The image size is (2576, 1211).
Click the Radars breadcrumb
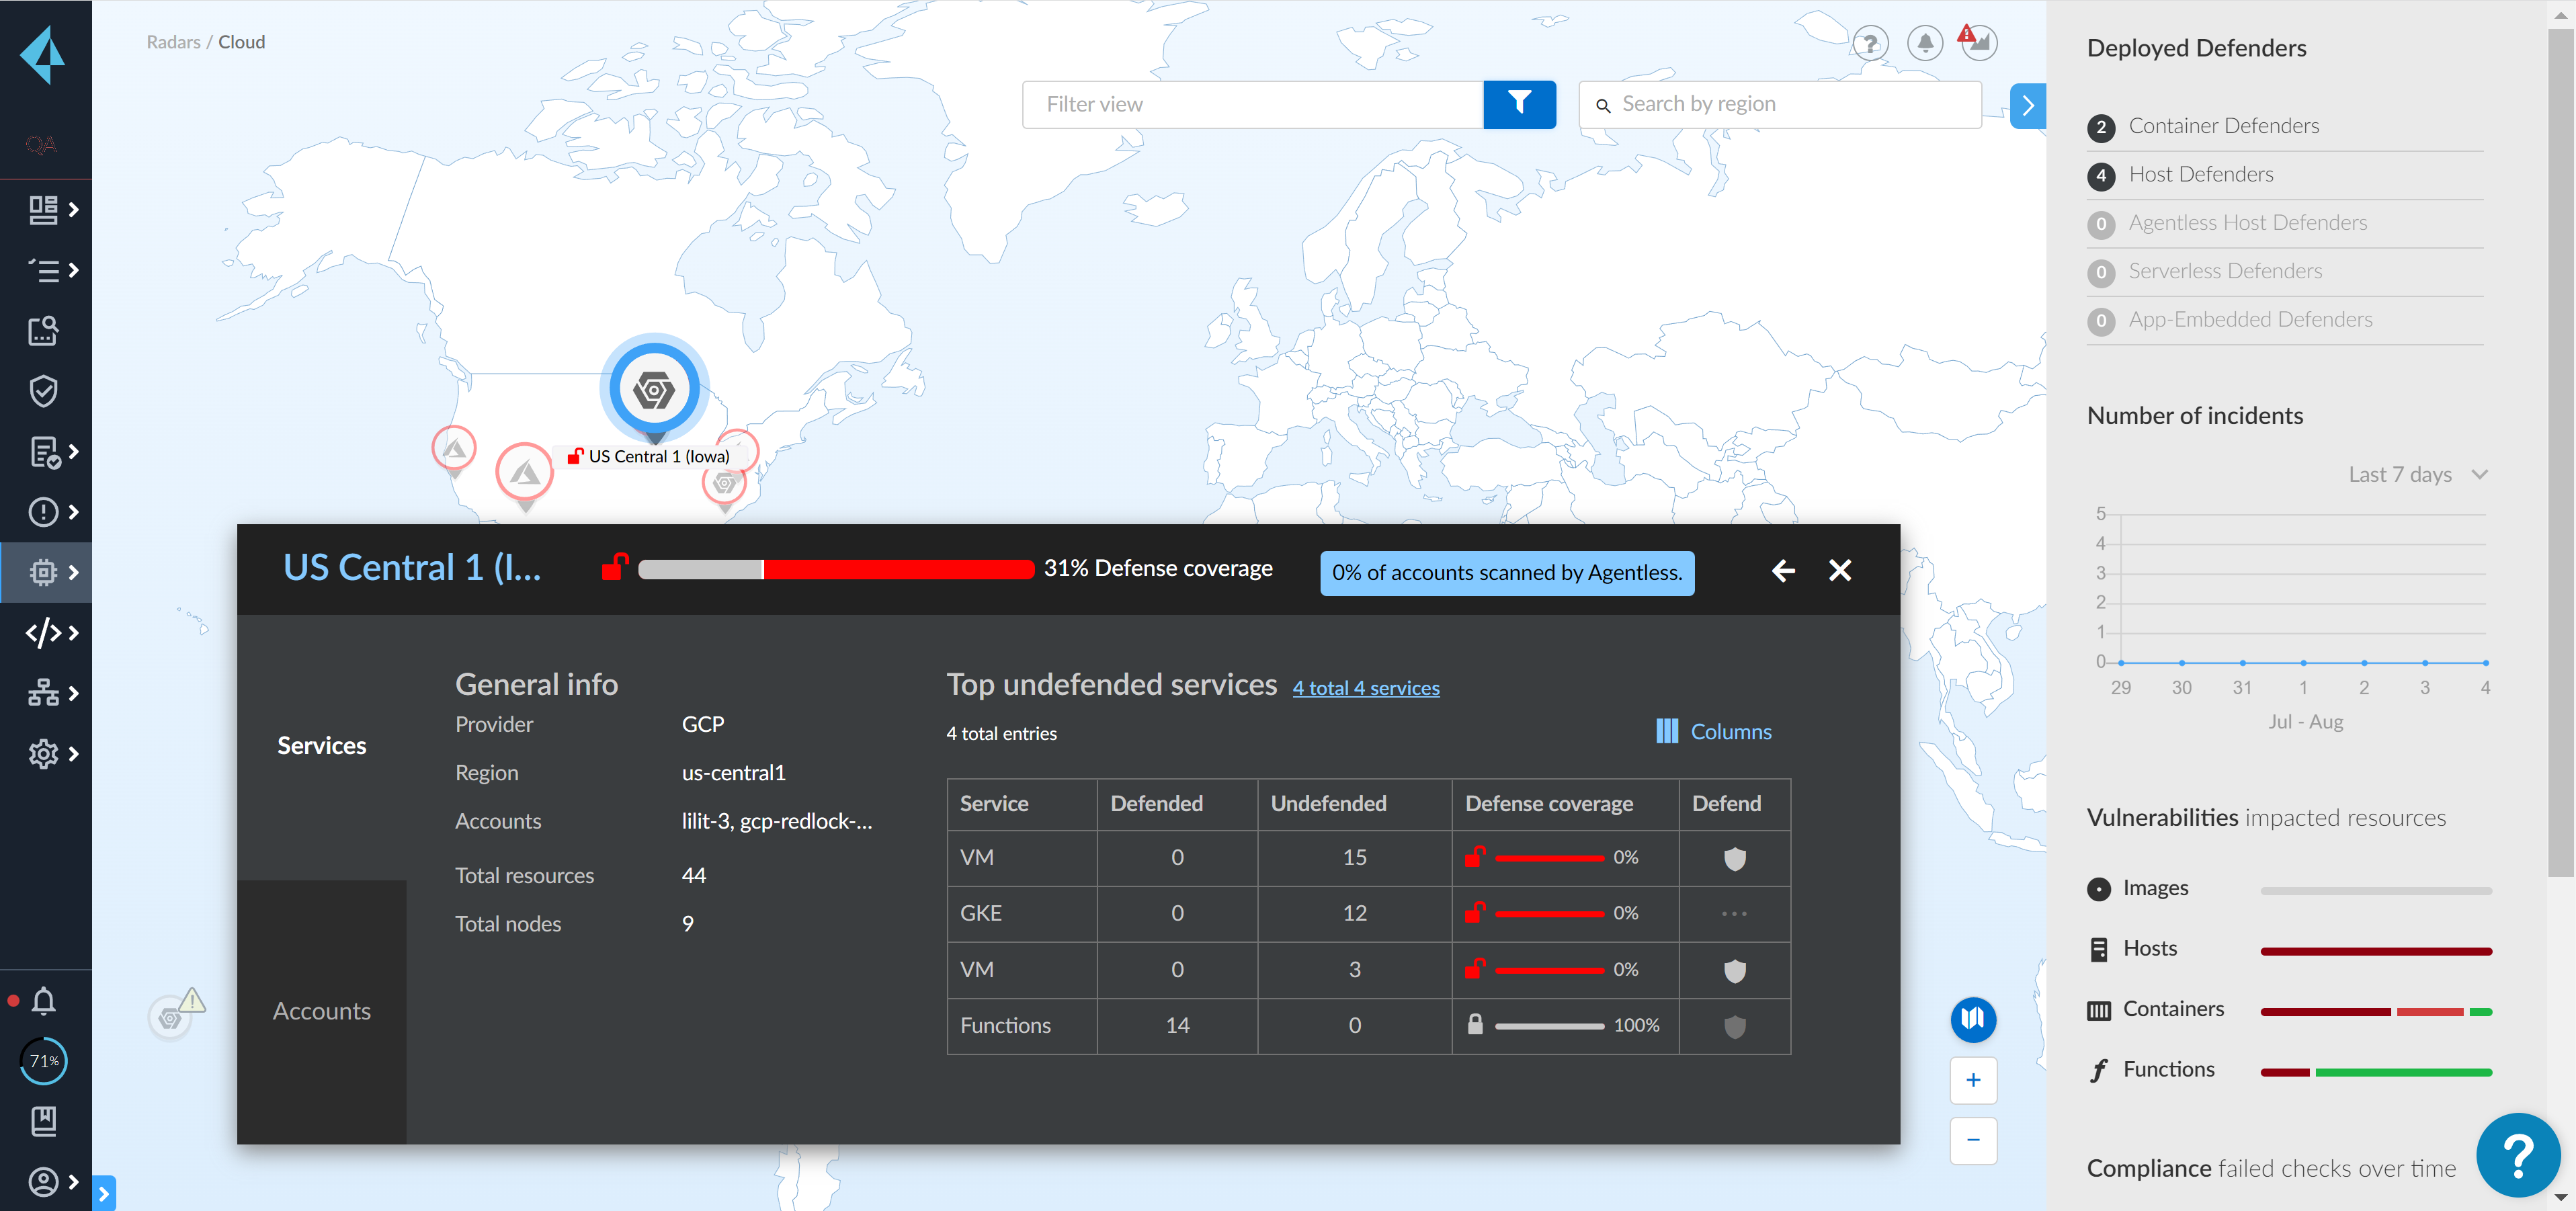pos(173,42)
